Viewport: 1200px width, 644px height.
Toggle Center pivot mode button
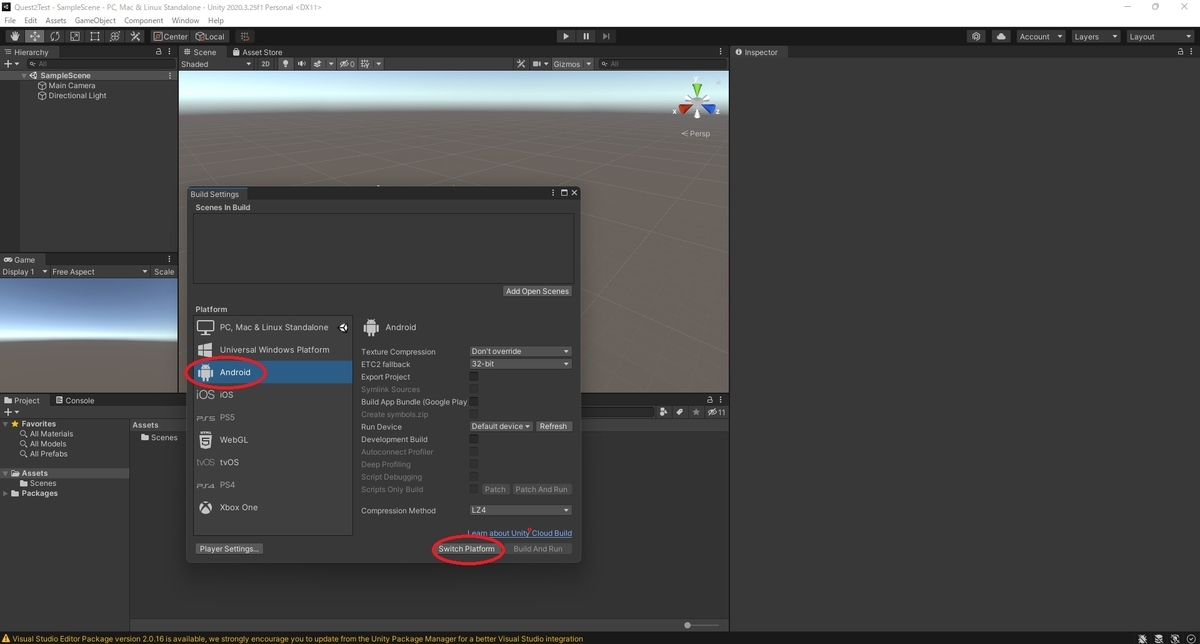[x=170, y=36]
